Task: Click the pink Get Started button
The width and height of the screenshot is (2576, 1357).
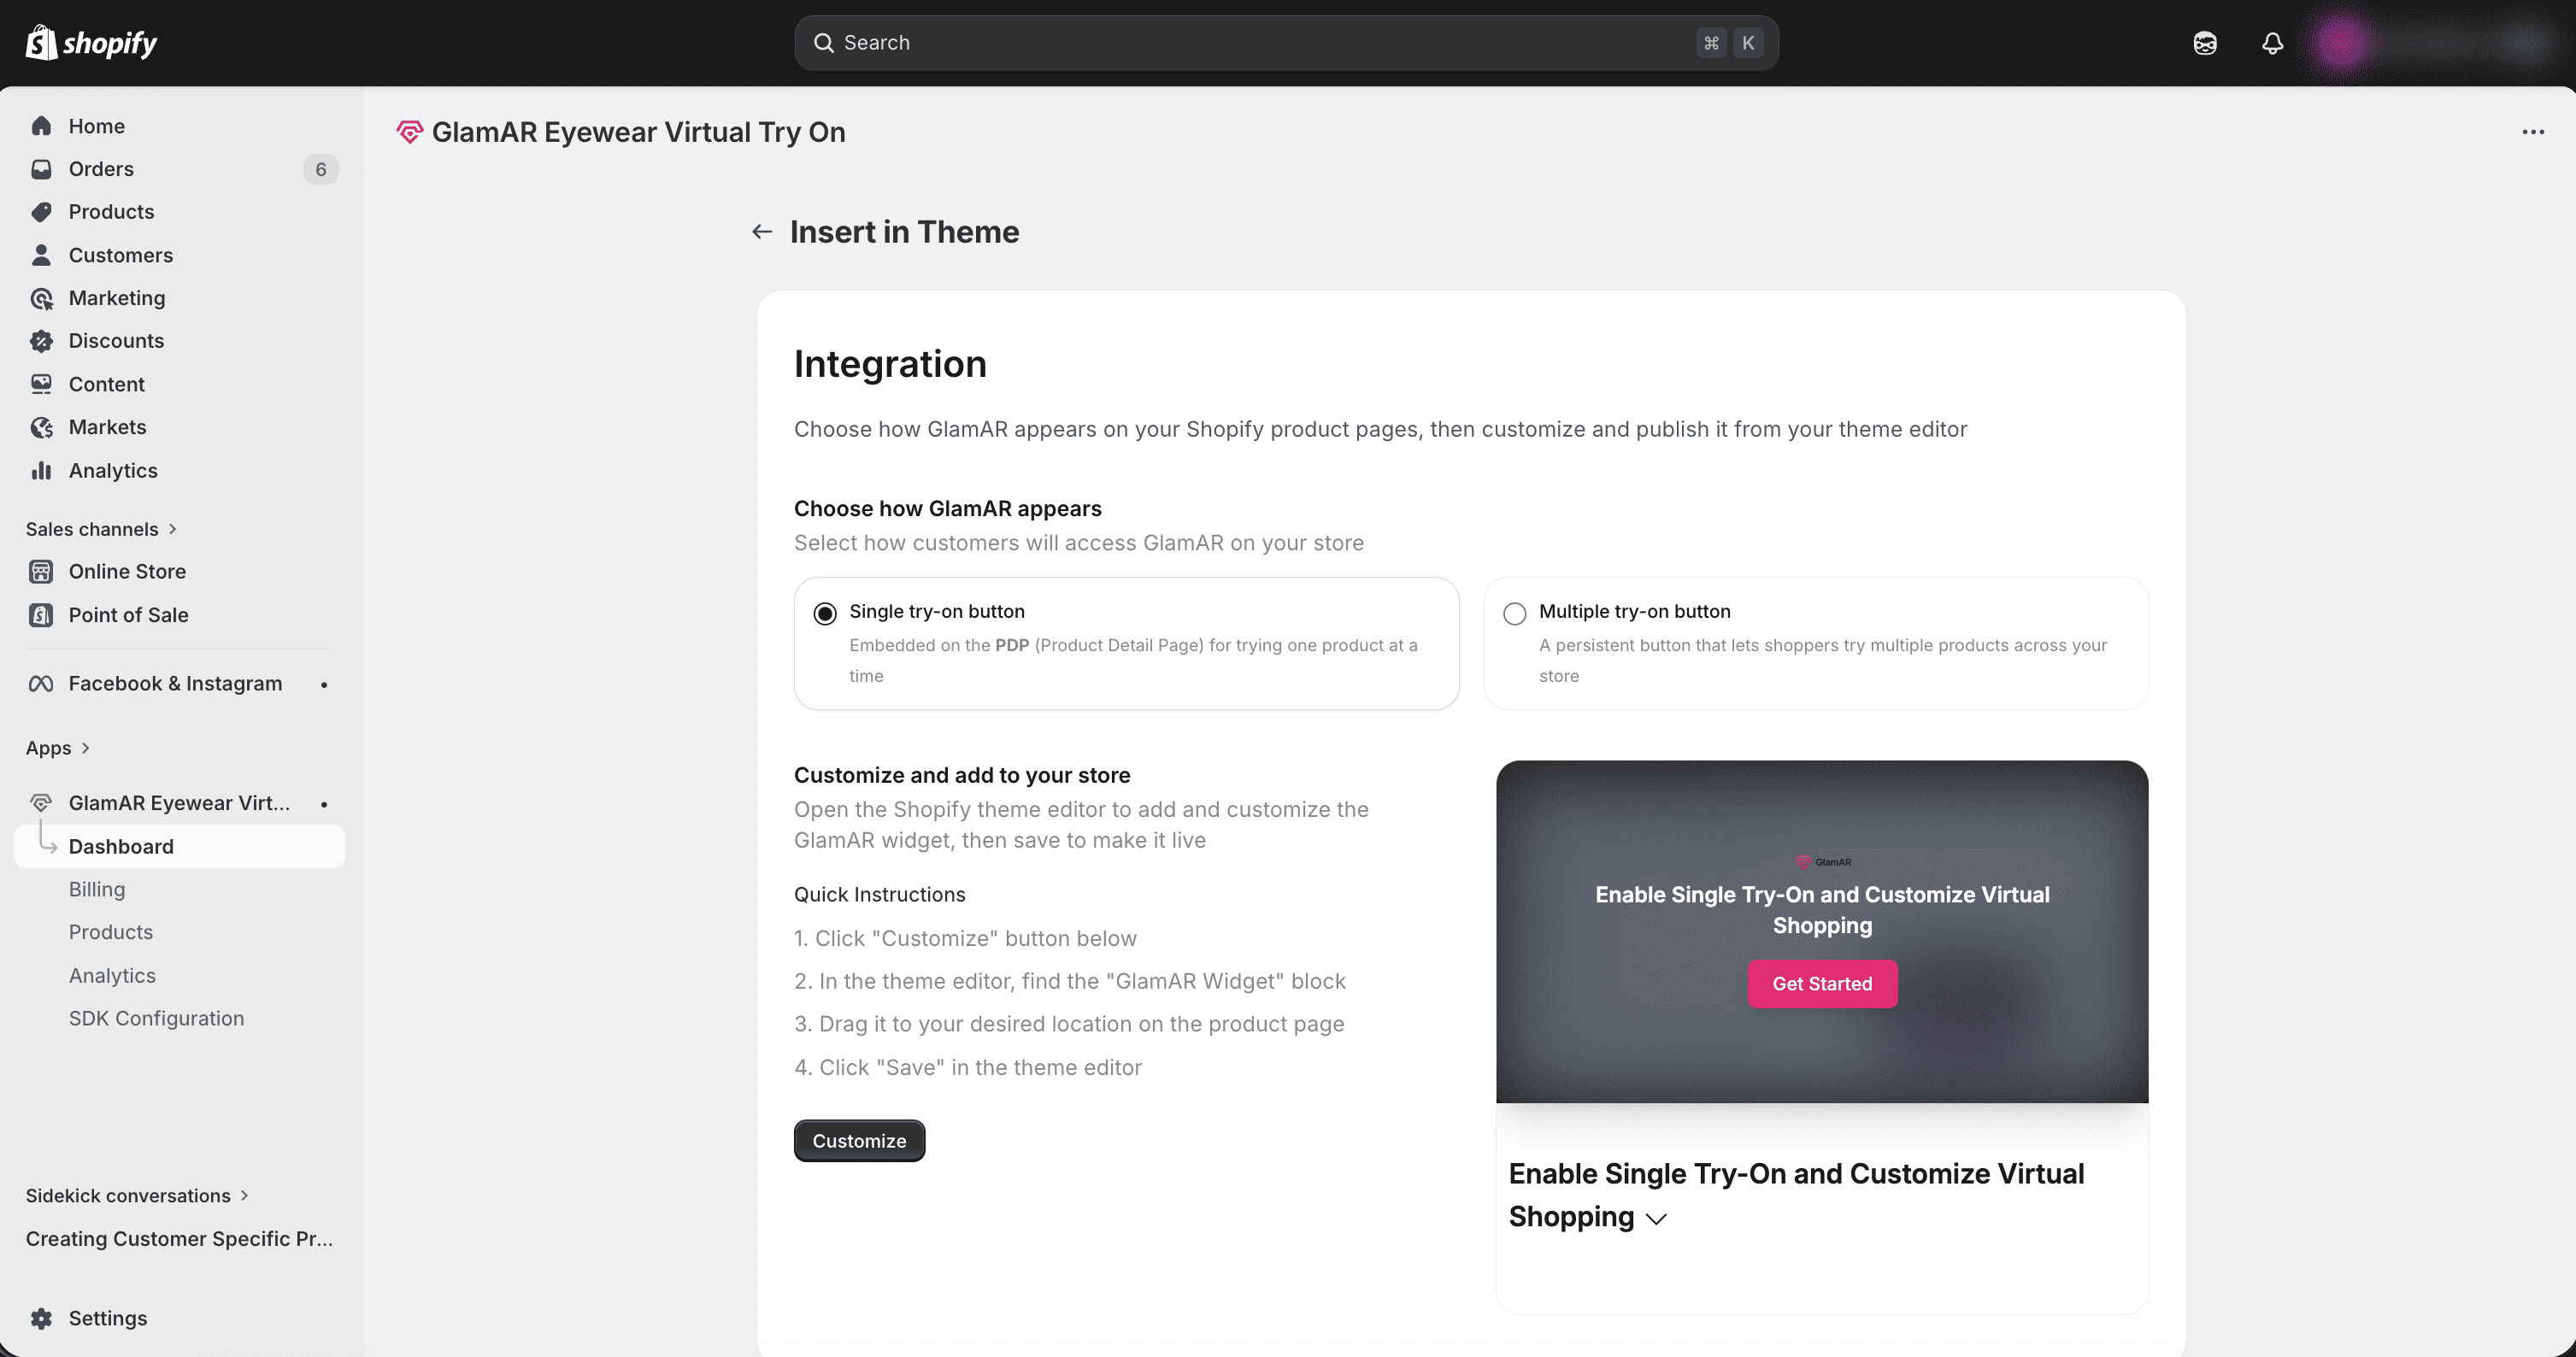Action: pyautogui.click(x=1822, y=984)
